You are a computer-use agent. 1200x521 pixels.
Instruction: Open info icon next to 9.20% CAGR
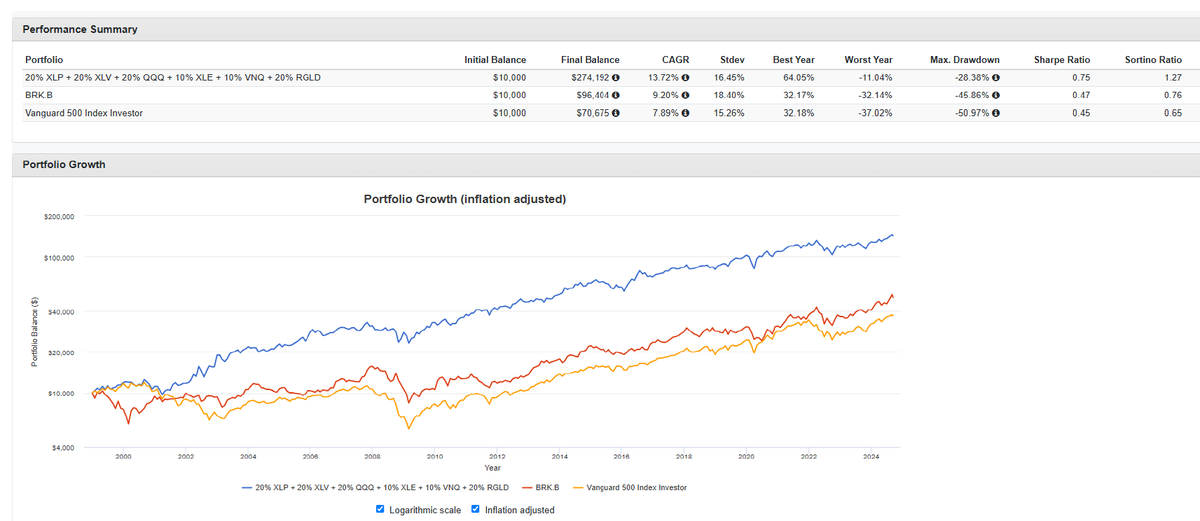[685, 96]
